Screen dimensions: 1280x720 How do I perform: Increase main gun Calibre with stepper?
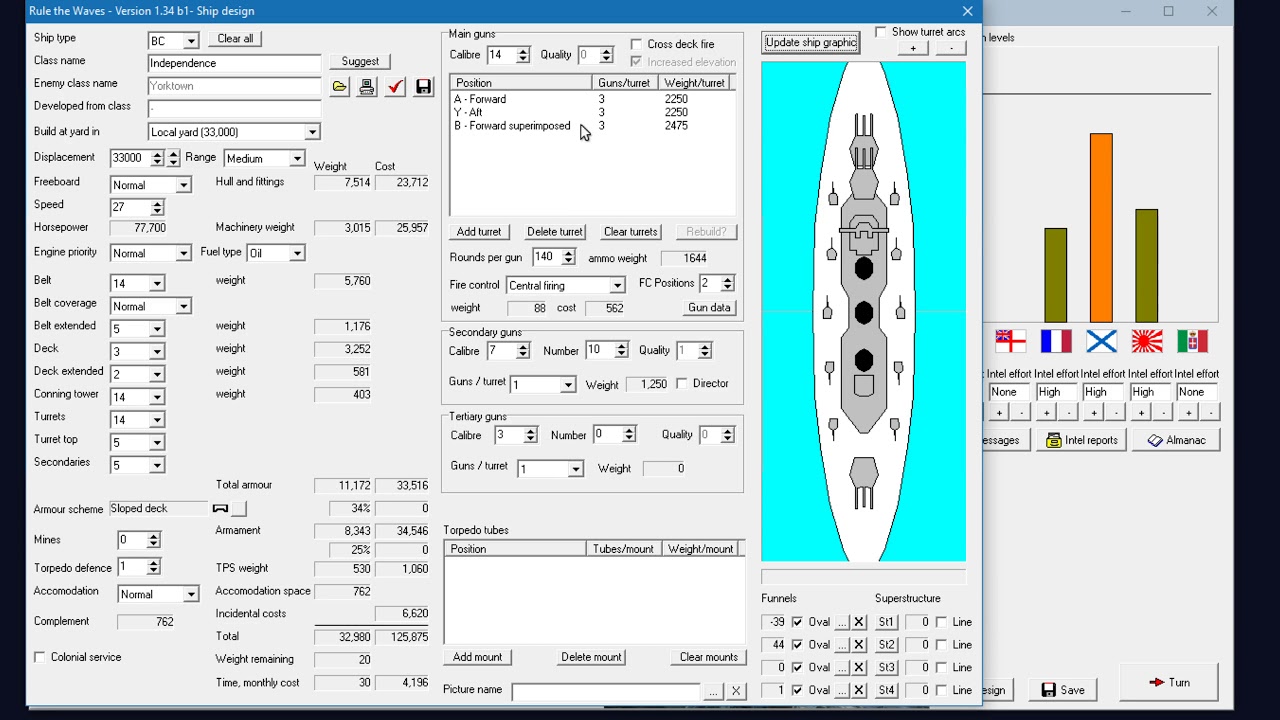[x=523, y=51]
